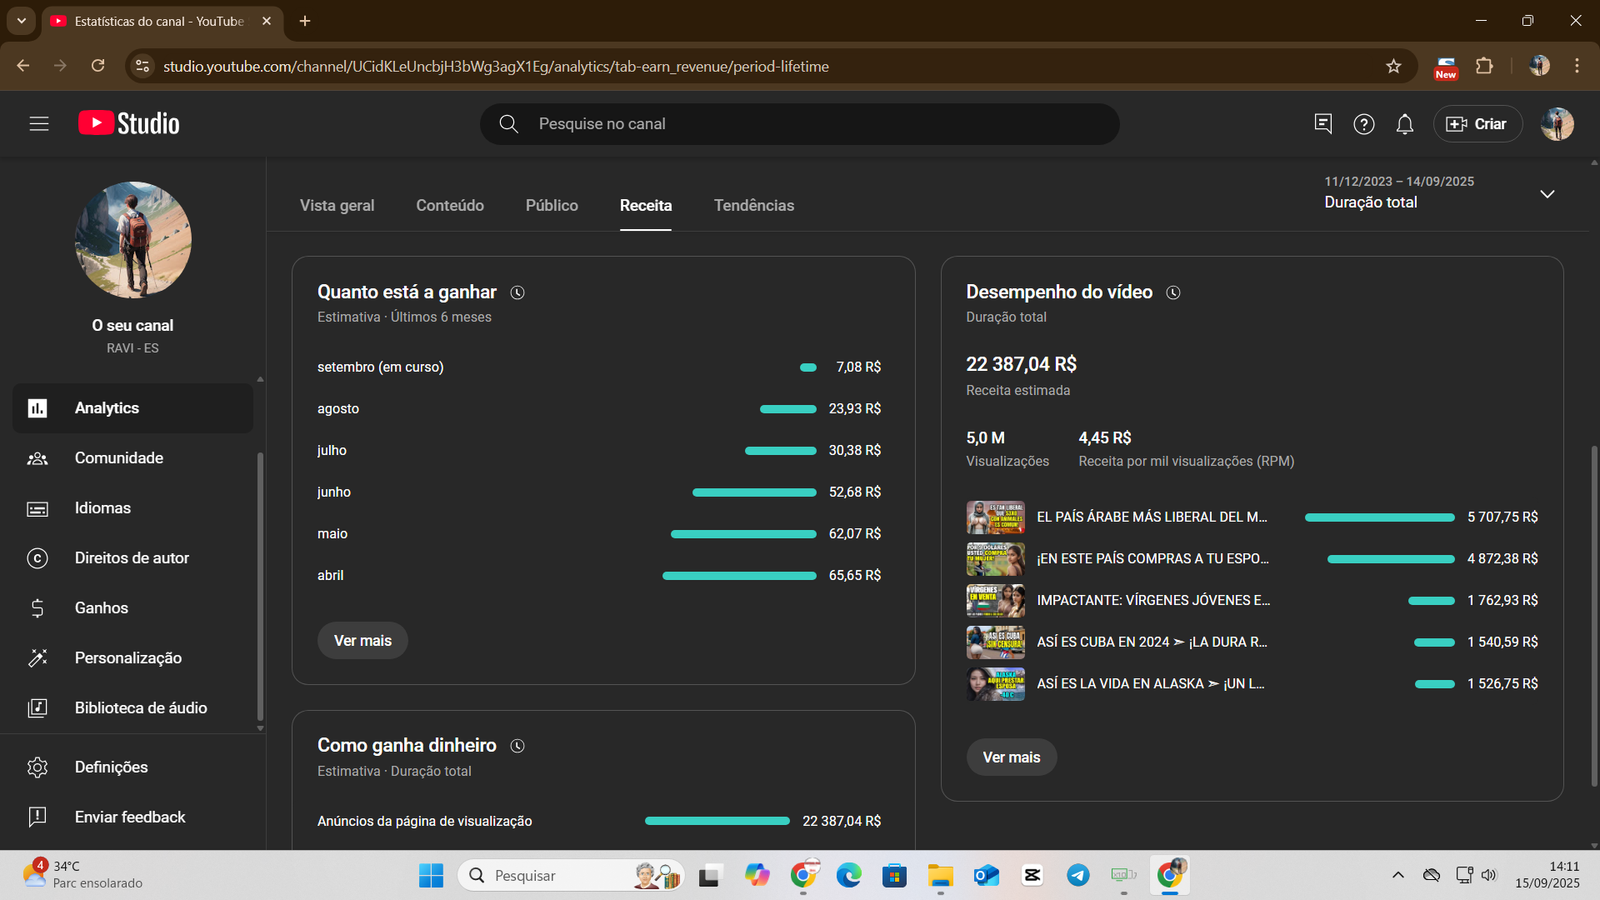Click the junho revenue bar
The width and height of the screenshot is (1600, 900).
click(x=754, y=492)
